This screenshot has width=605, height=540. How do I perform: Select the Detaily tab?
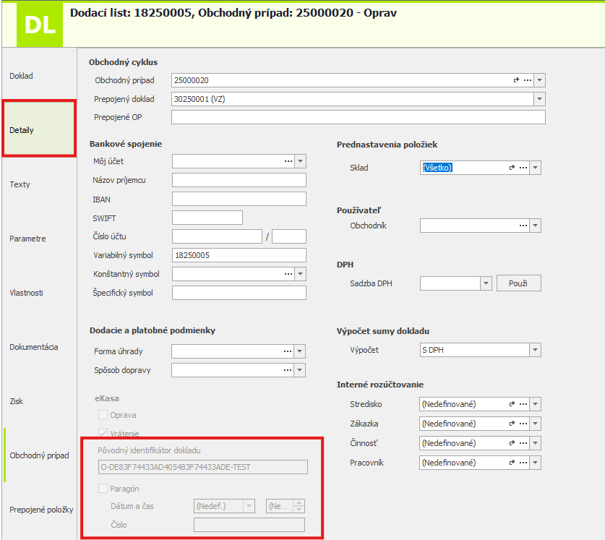[39, 129]
